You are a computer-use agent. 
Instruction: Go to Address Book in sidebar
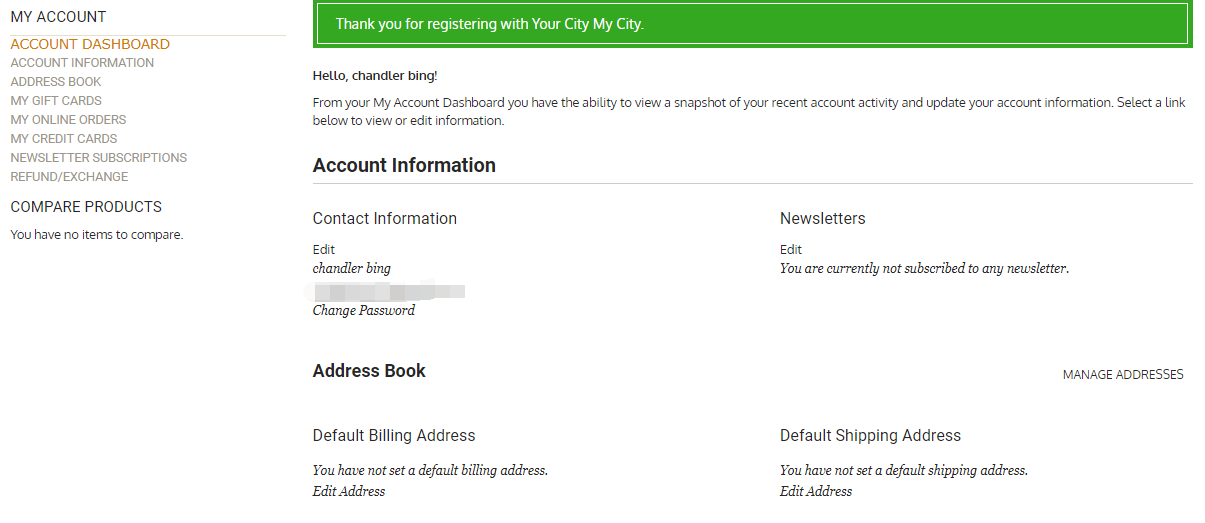click(56, 82)
